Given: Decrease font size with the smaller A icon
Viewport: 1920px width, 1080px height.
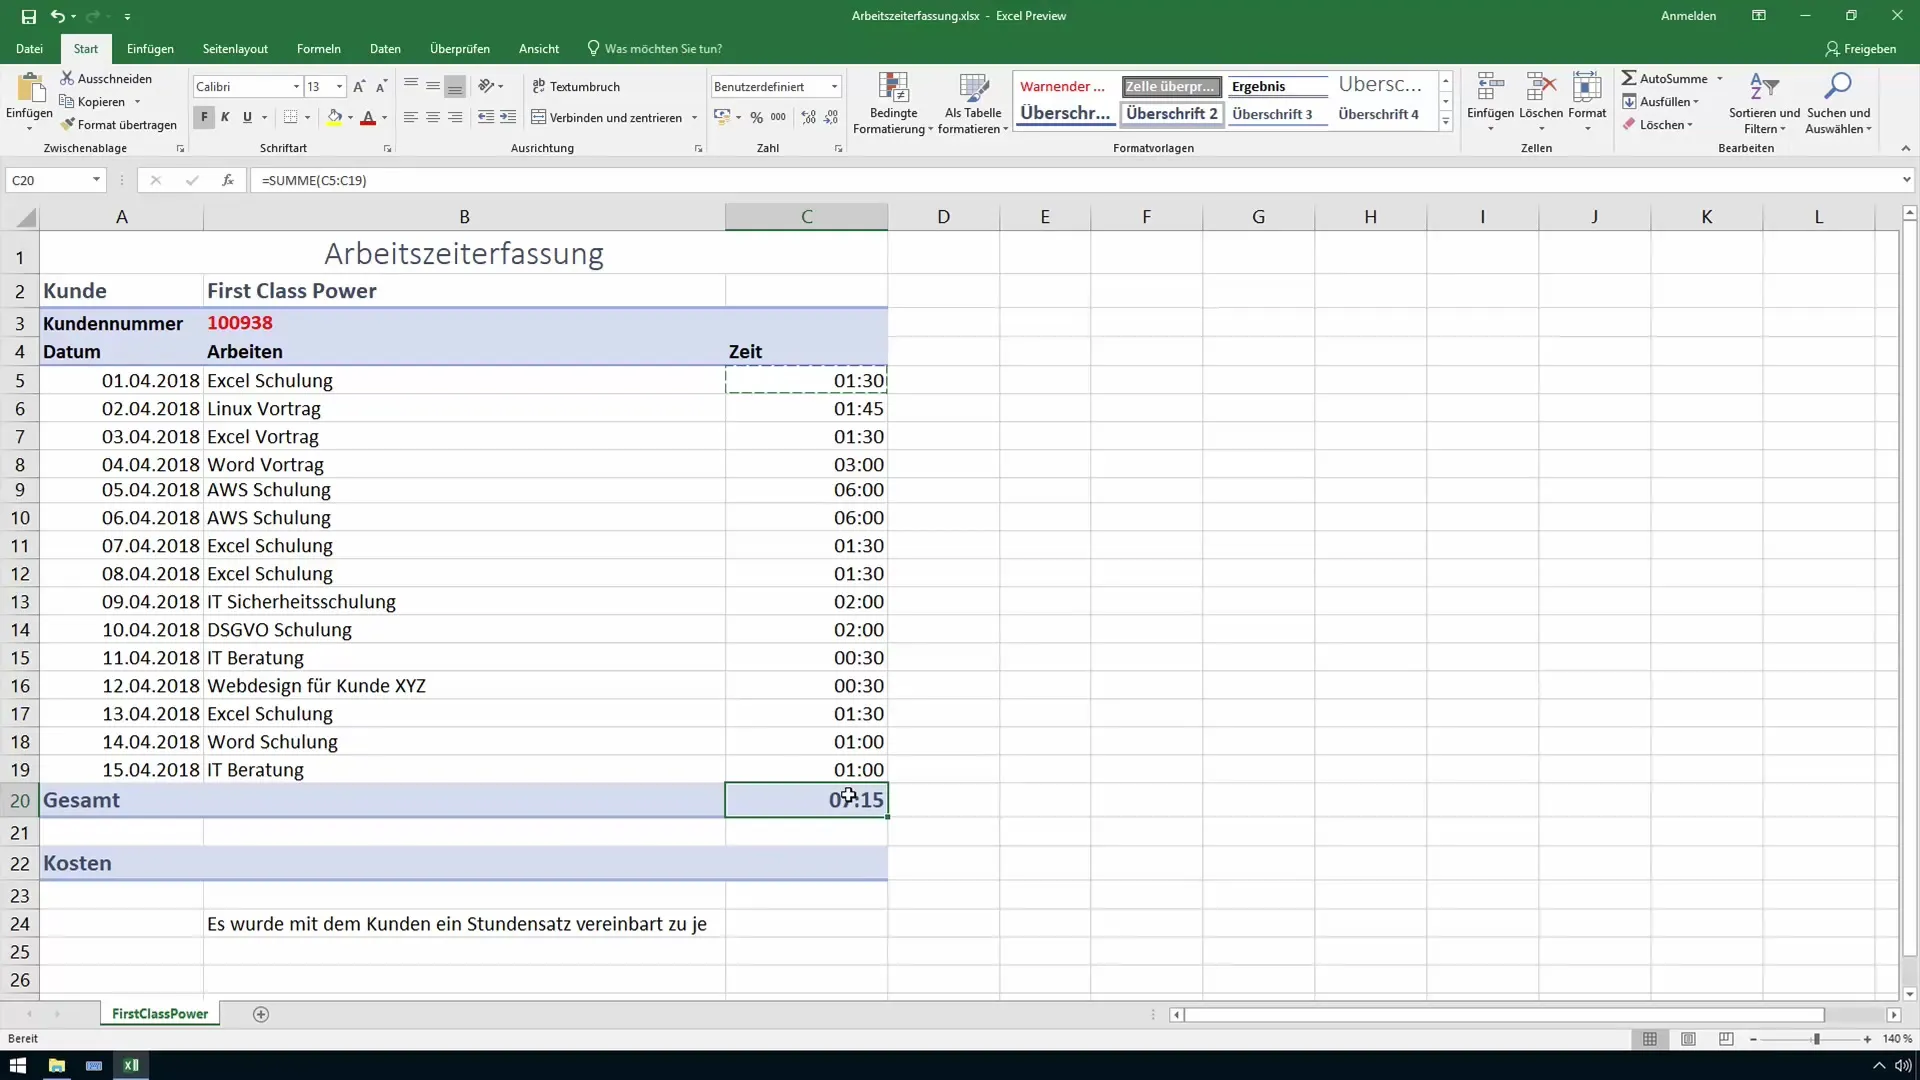Looking at the screenshot, I should [x=381, y=87].
